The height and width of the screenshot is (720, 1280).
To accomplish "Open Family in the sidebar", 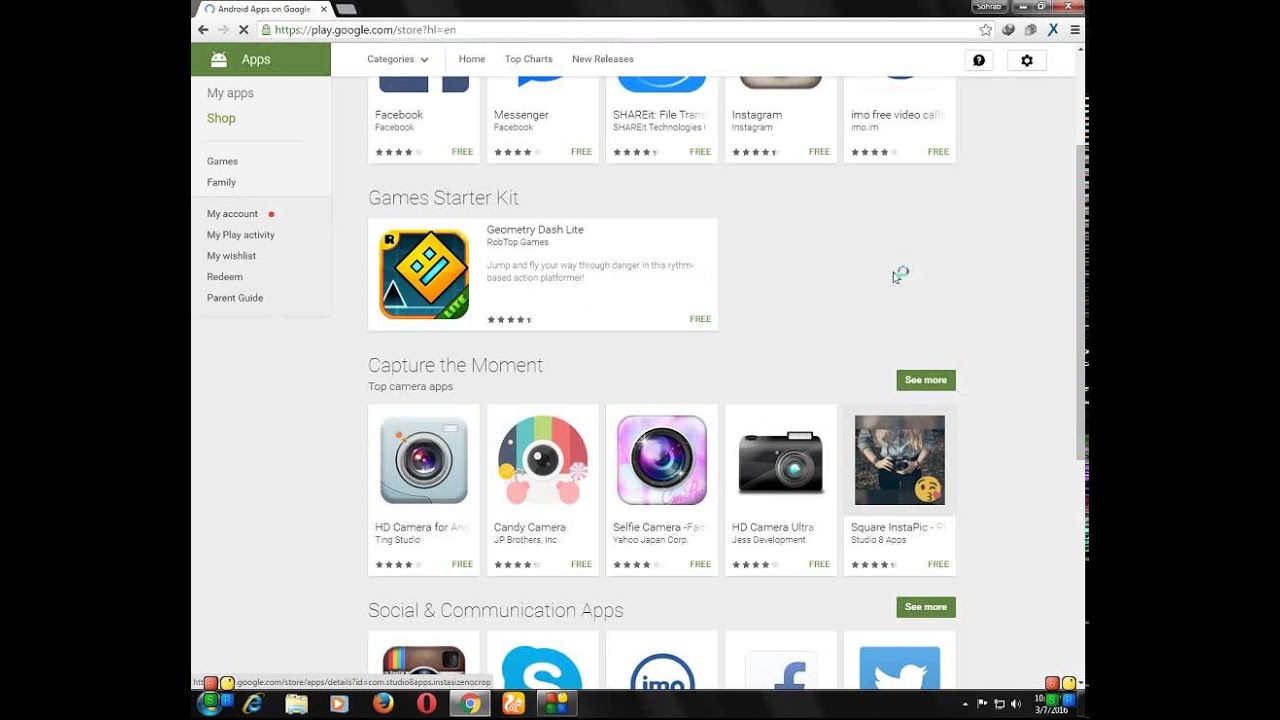I will click(x=221, y=182).
